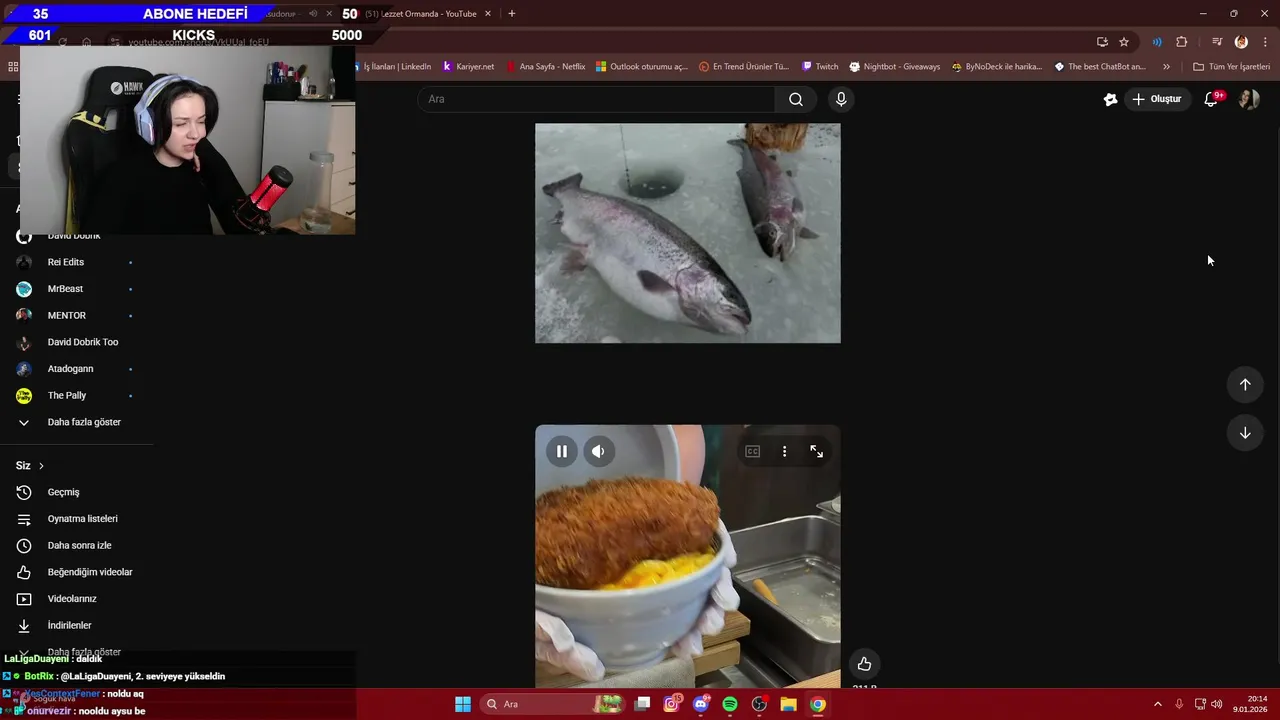This screenshot has width=1280, height=720.
Task: Open The best ChatBot bookmark
Action: pos(1100,67)
